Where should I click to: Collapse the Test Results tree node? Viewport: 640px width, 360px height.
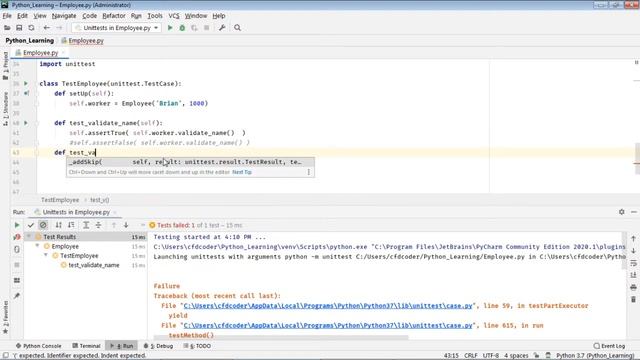pos(29,237)
